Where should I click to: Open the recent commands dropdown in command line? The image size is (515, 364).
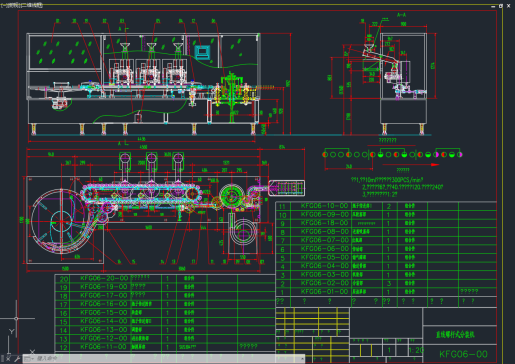coord(29,359)
